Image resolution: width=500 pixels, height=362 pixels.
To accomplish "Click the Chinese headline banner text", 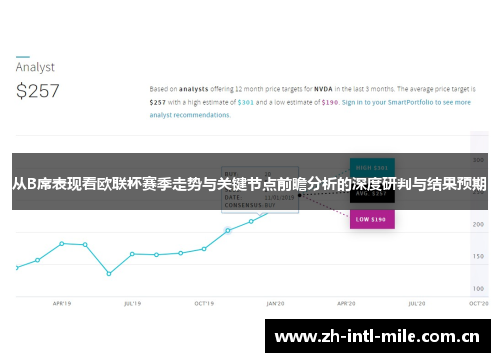I will coord(249,184).
